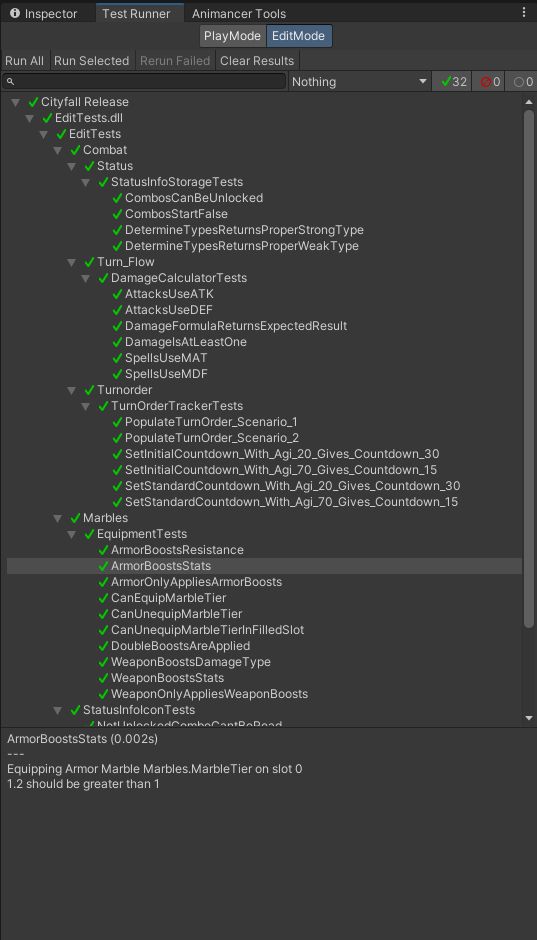
Task: Toggle the failed tests filter showing 0
Action: pyautogui.click(x=488, y=82)
